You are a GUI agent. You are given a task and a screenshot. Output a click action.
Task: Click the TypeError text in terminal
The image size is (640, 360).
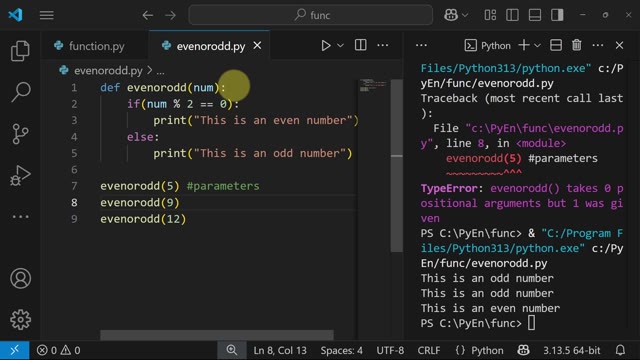click(x=449, y=188)
